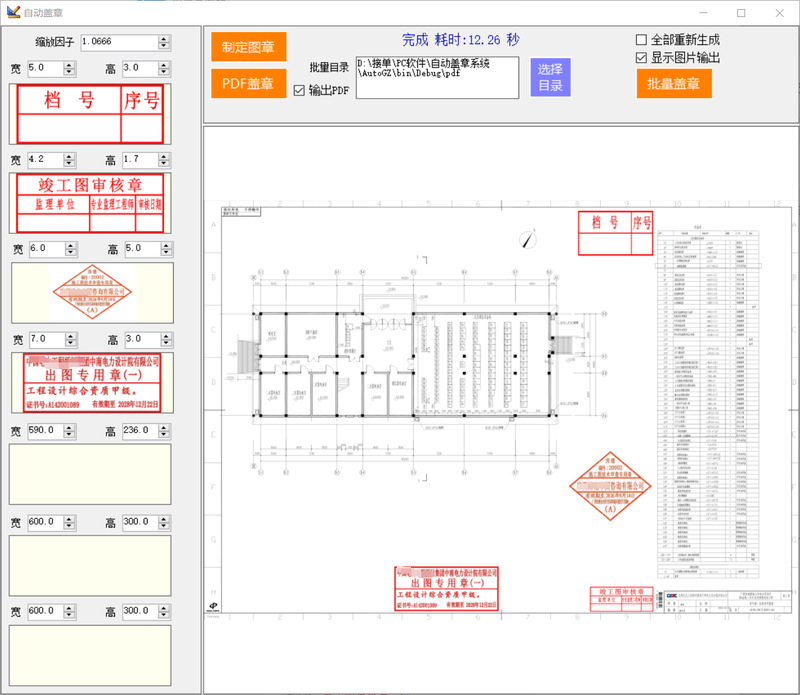Select the 出图专用章 stamp thumbnail
This screenshot has height=695, width=800.
coord(92,383)
